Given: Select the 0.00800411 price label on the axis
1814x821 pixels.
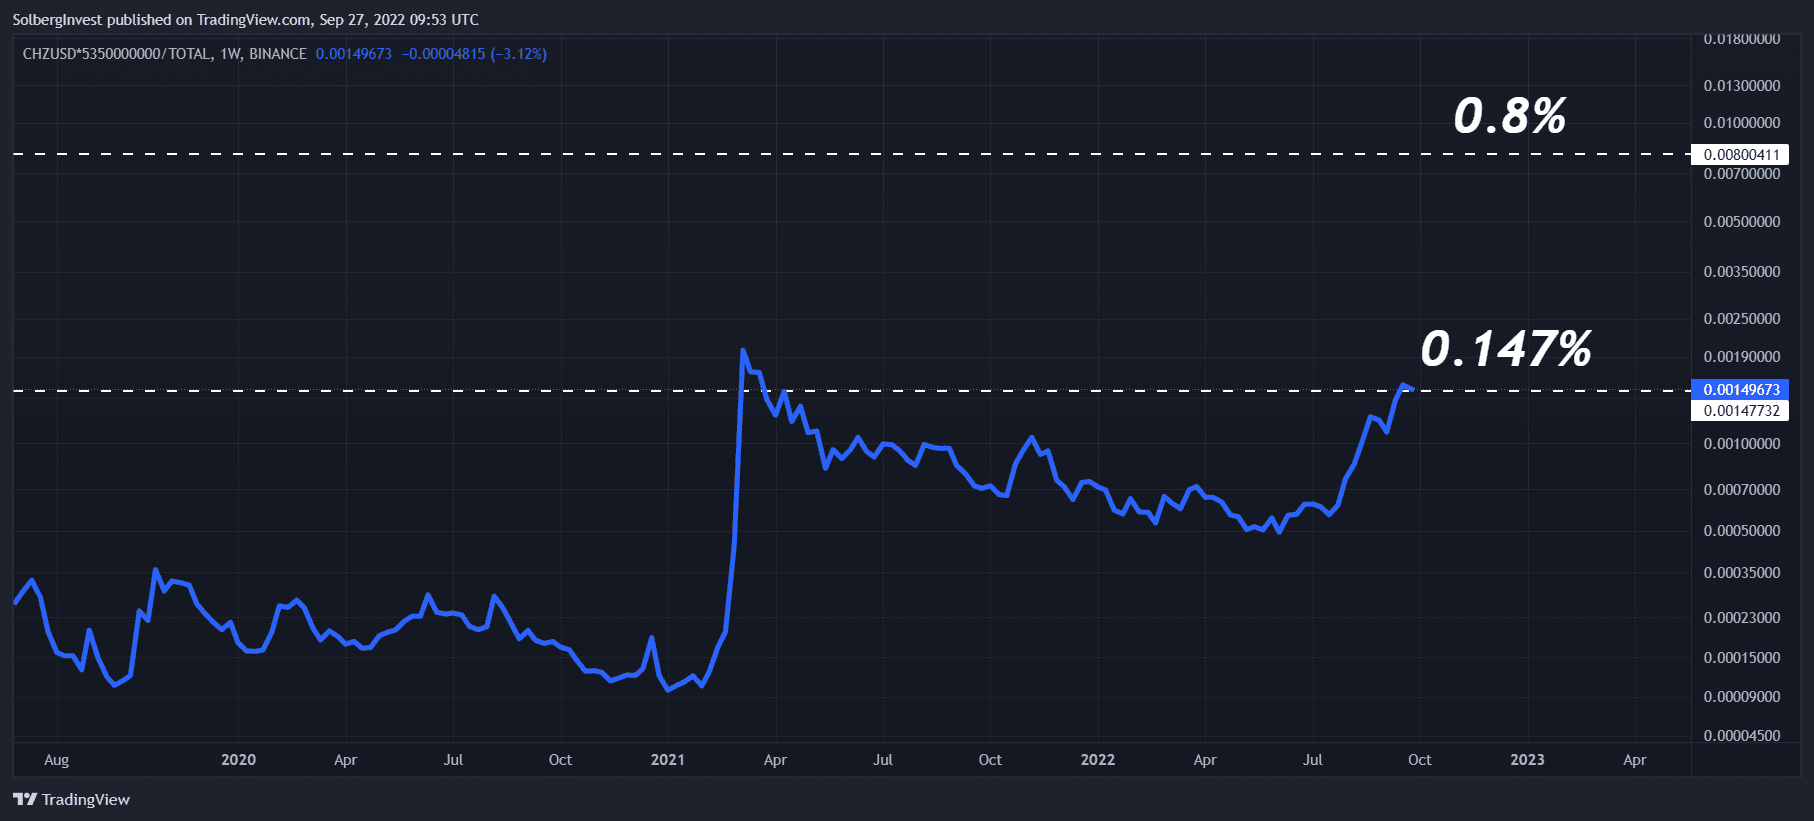Looking at the screenshot, I should click(x=1740, y=154).
